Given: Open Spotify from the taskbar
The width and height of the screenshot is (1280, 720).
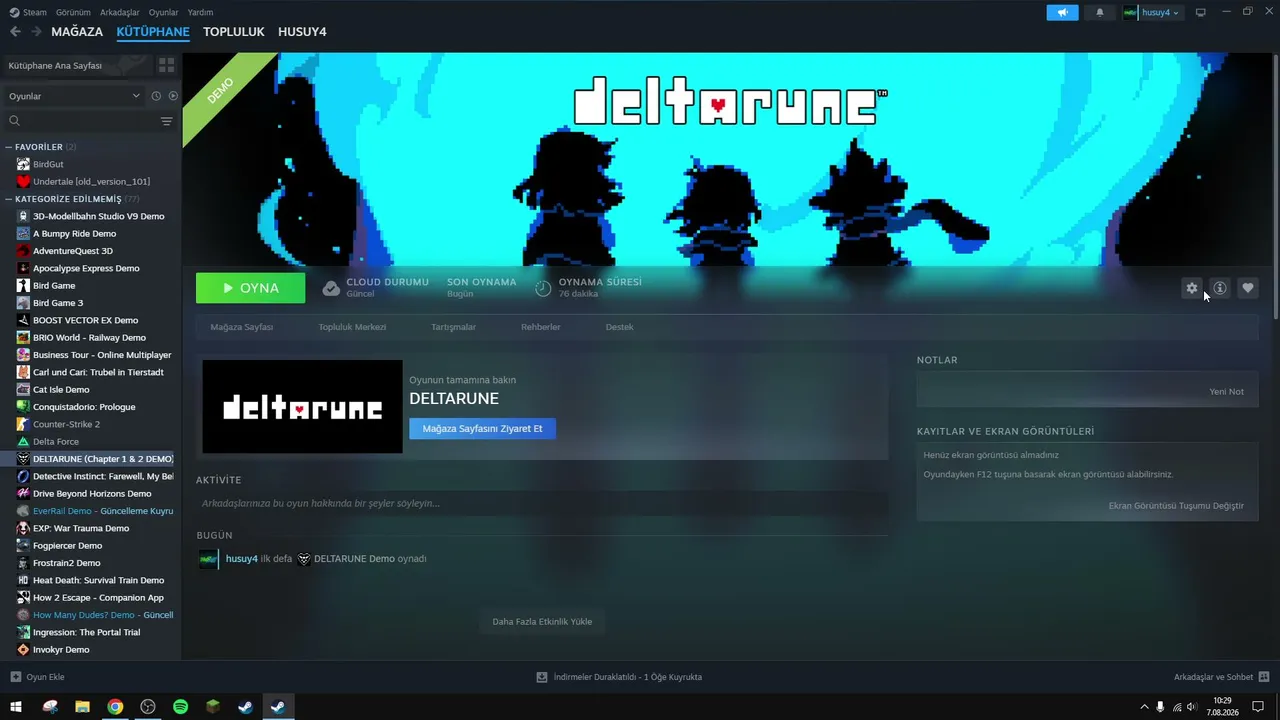Looking at the screenshot, I should pyautogui.click(x=180, y=707).
